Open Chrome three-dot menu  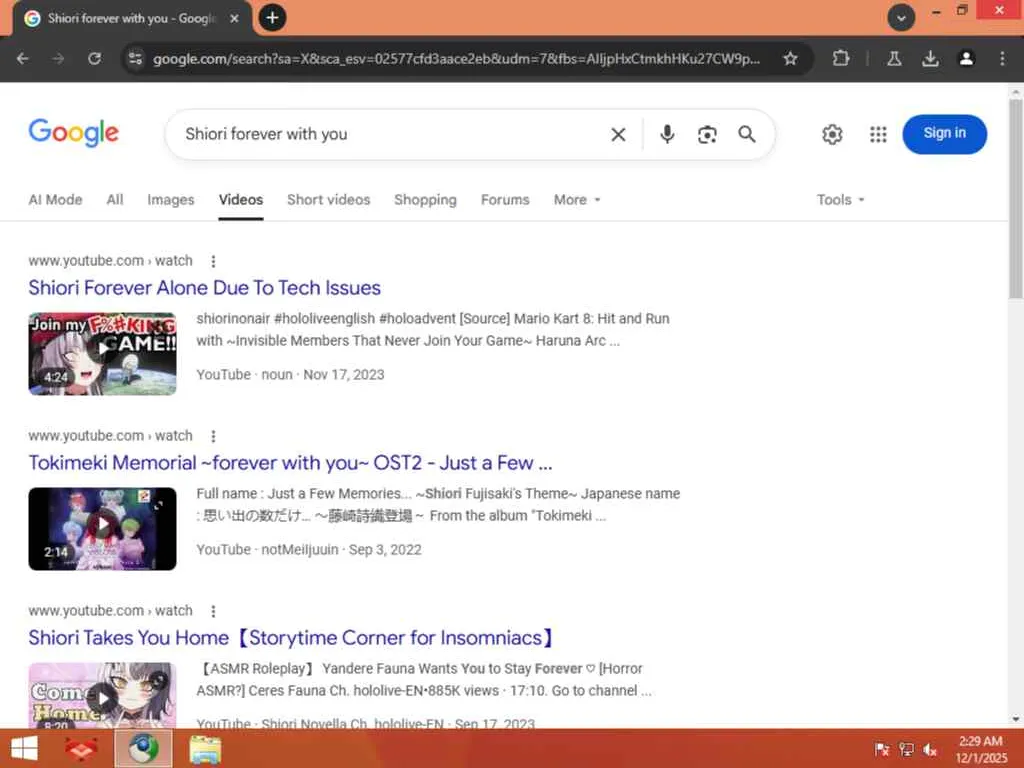(1002, 59)
